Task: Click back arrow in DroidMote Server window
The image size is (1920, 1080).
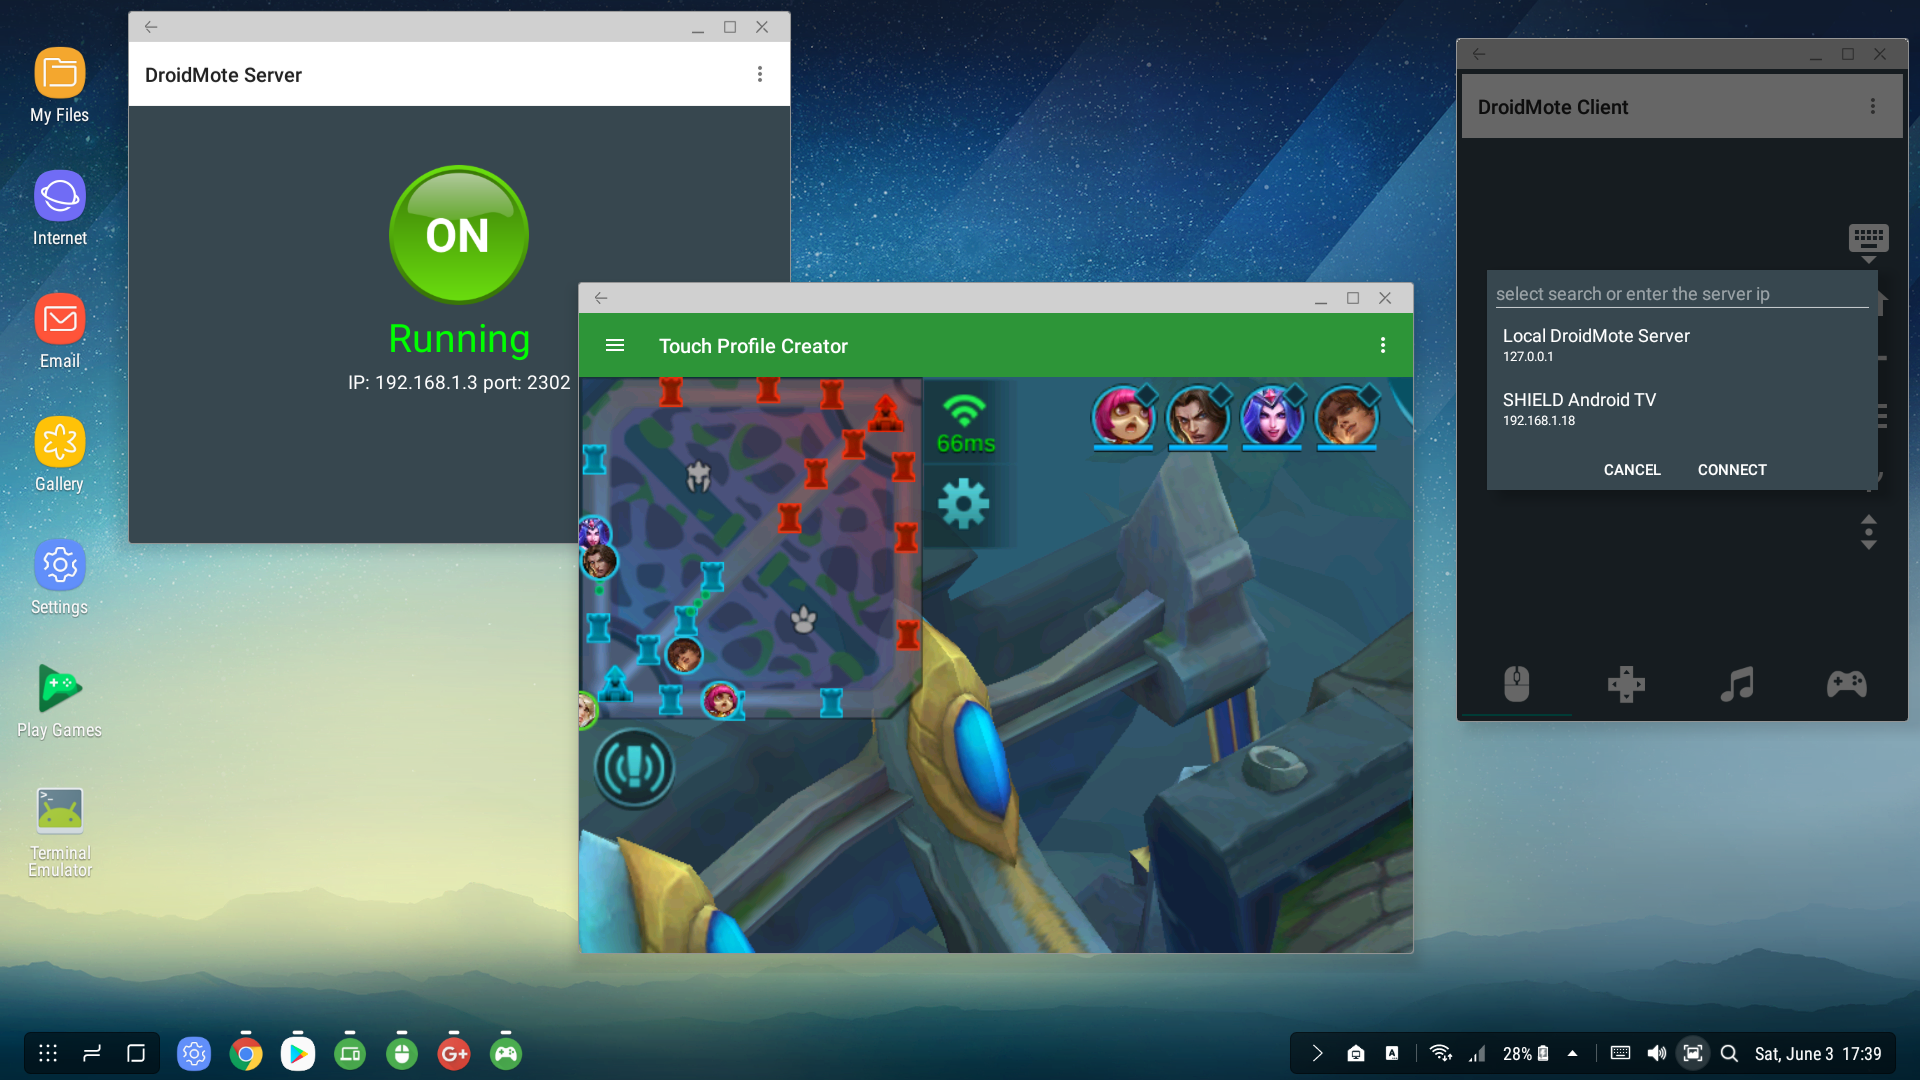Action: pos(151,27)
